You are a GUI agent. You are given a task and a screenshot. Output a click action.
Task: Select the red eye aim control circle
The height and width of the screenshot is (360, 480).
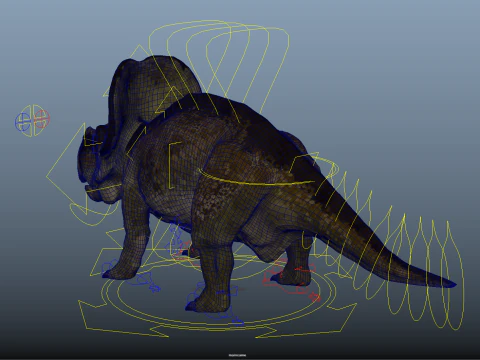(42, 119)
